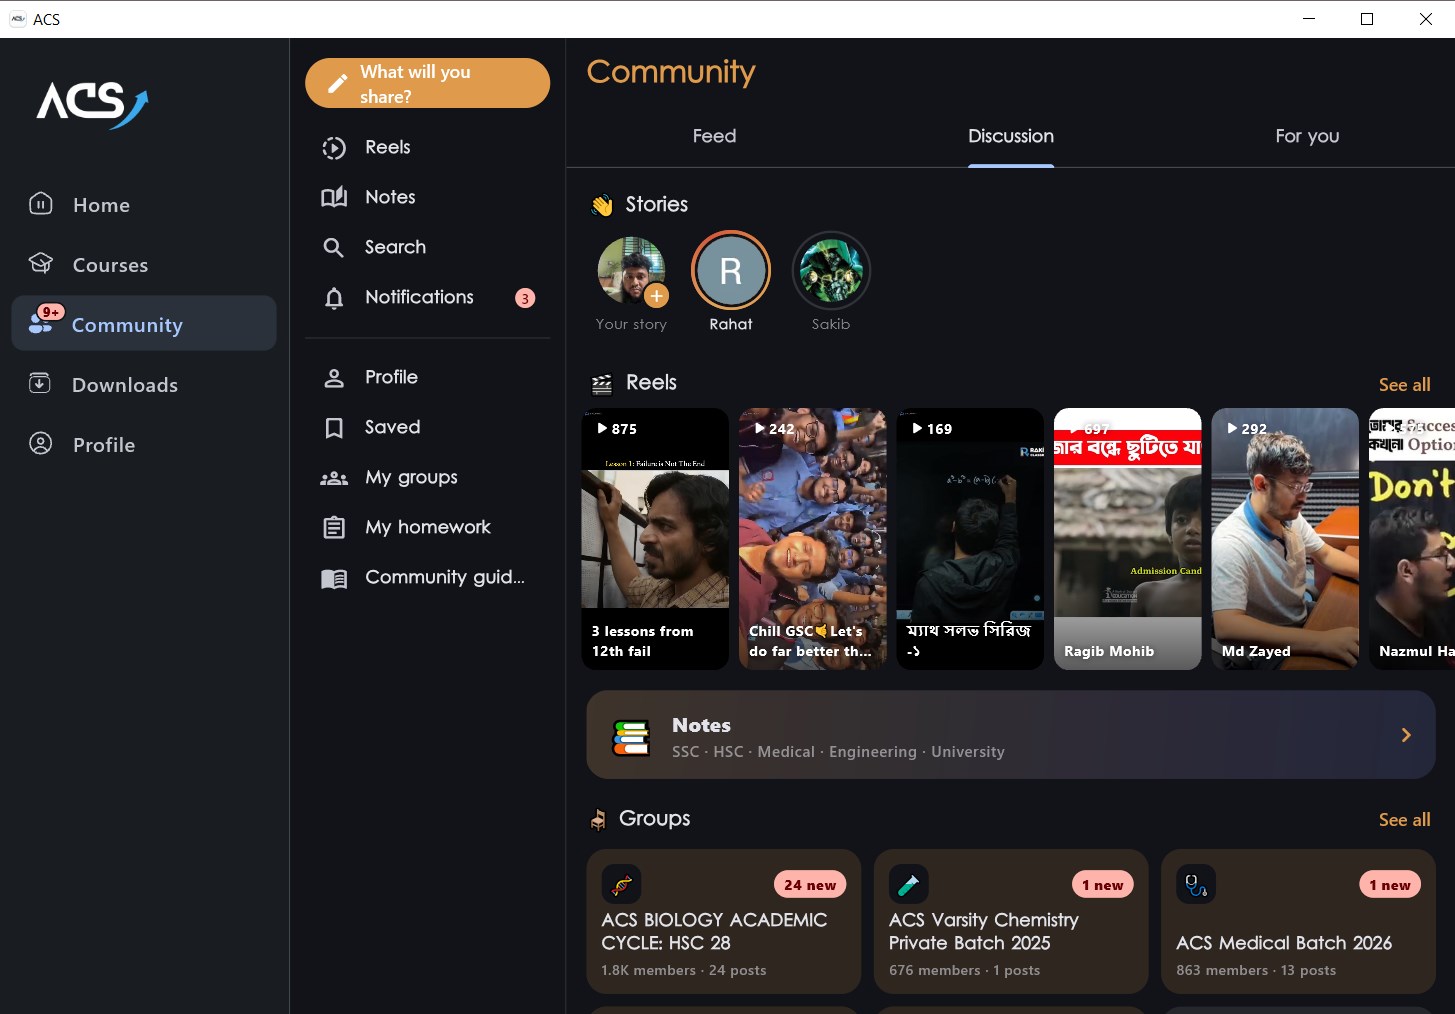This screenshot has width=1455, height=1014.
Task: Click the Search magnifier icon
Action: click(x=334, y=247)
